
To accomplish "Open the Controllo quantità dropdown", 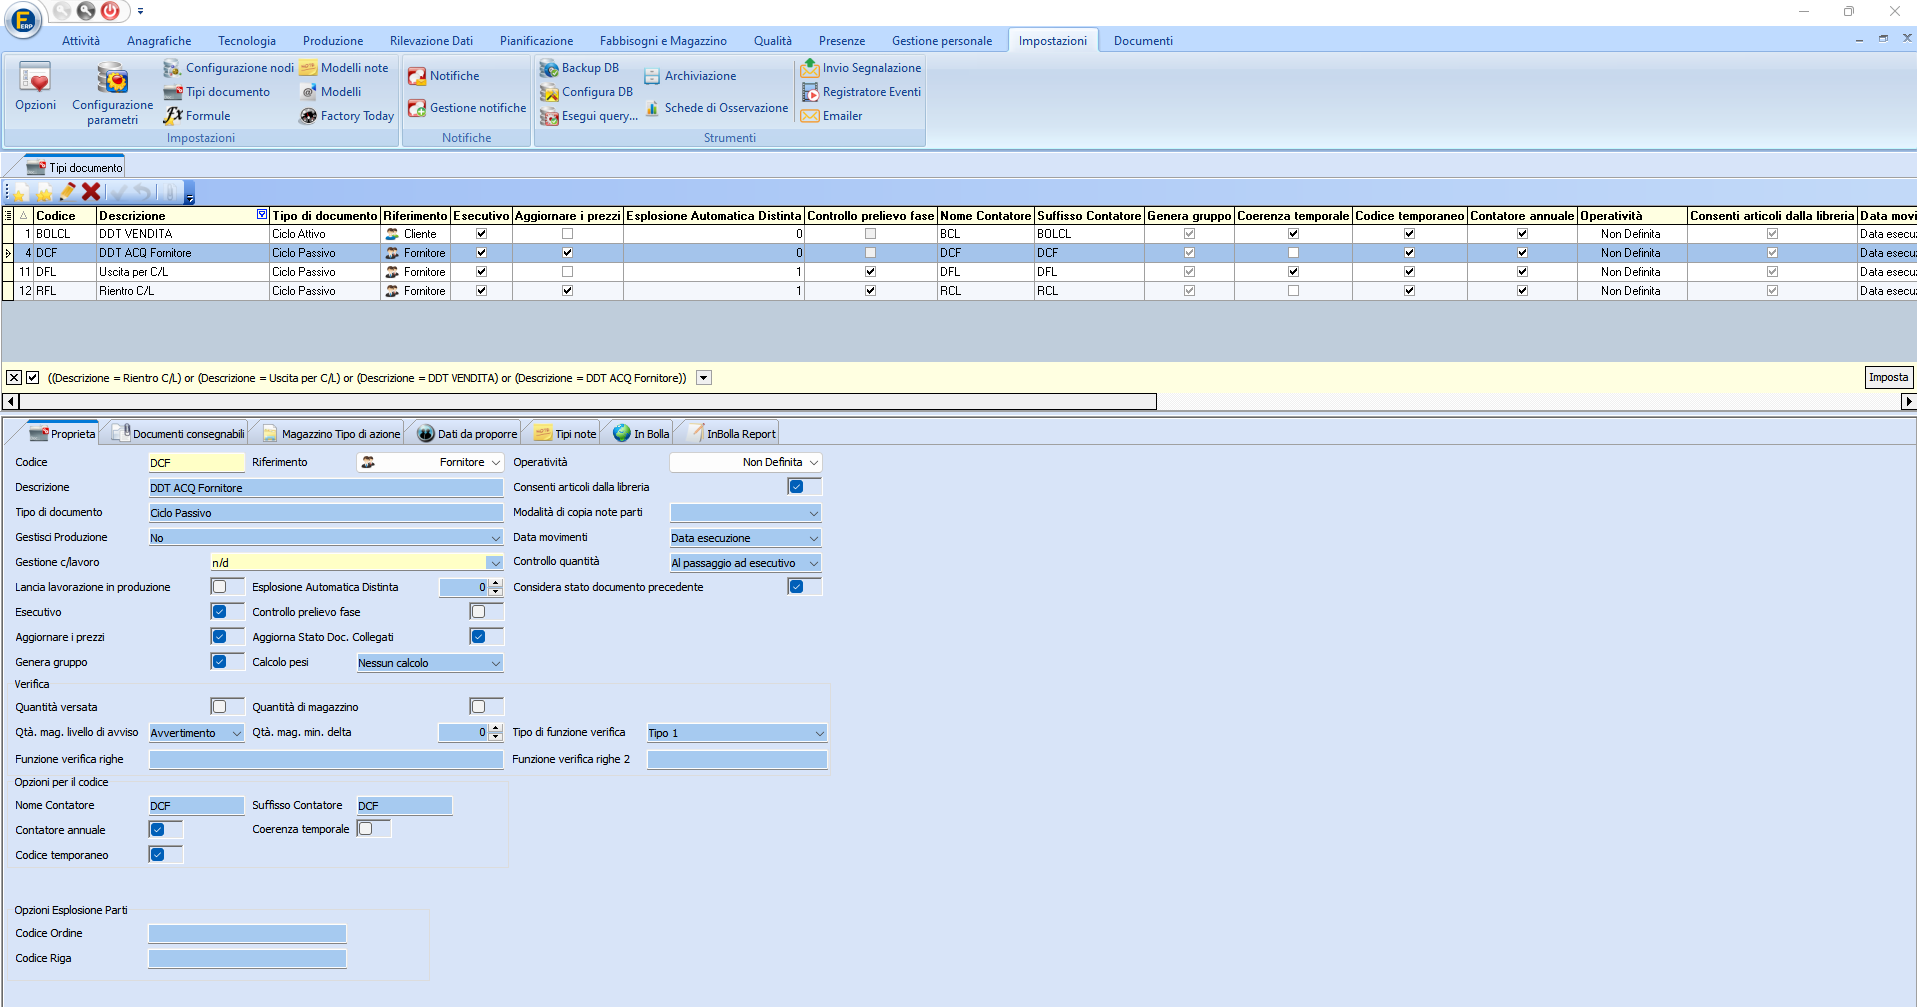I will pyautogui.click(x=813, y=563).
